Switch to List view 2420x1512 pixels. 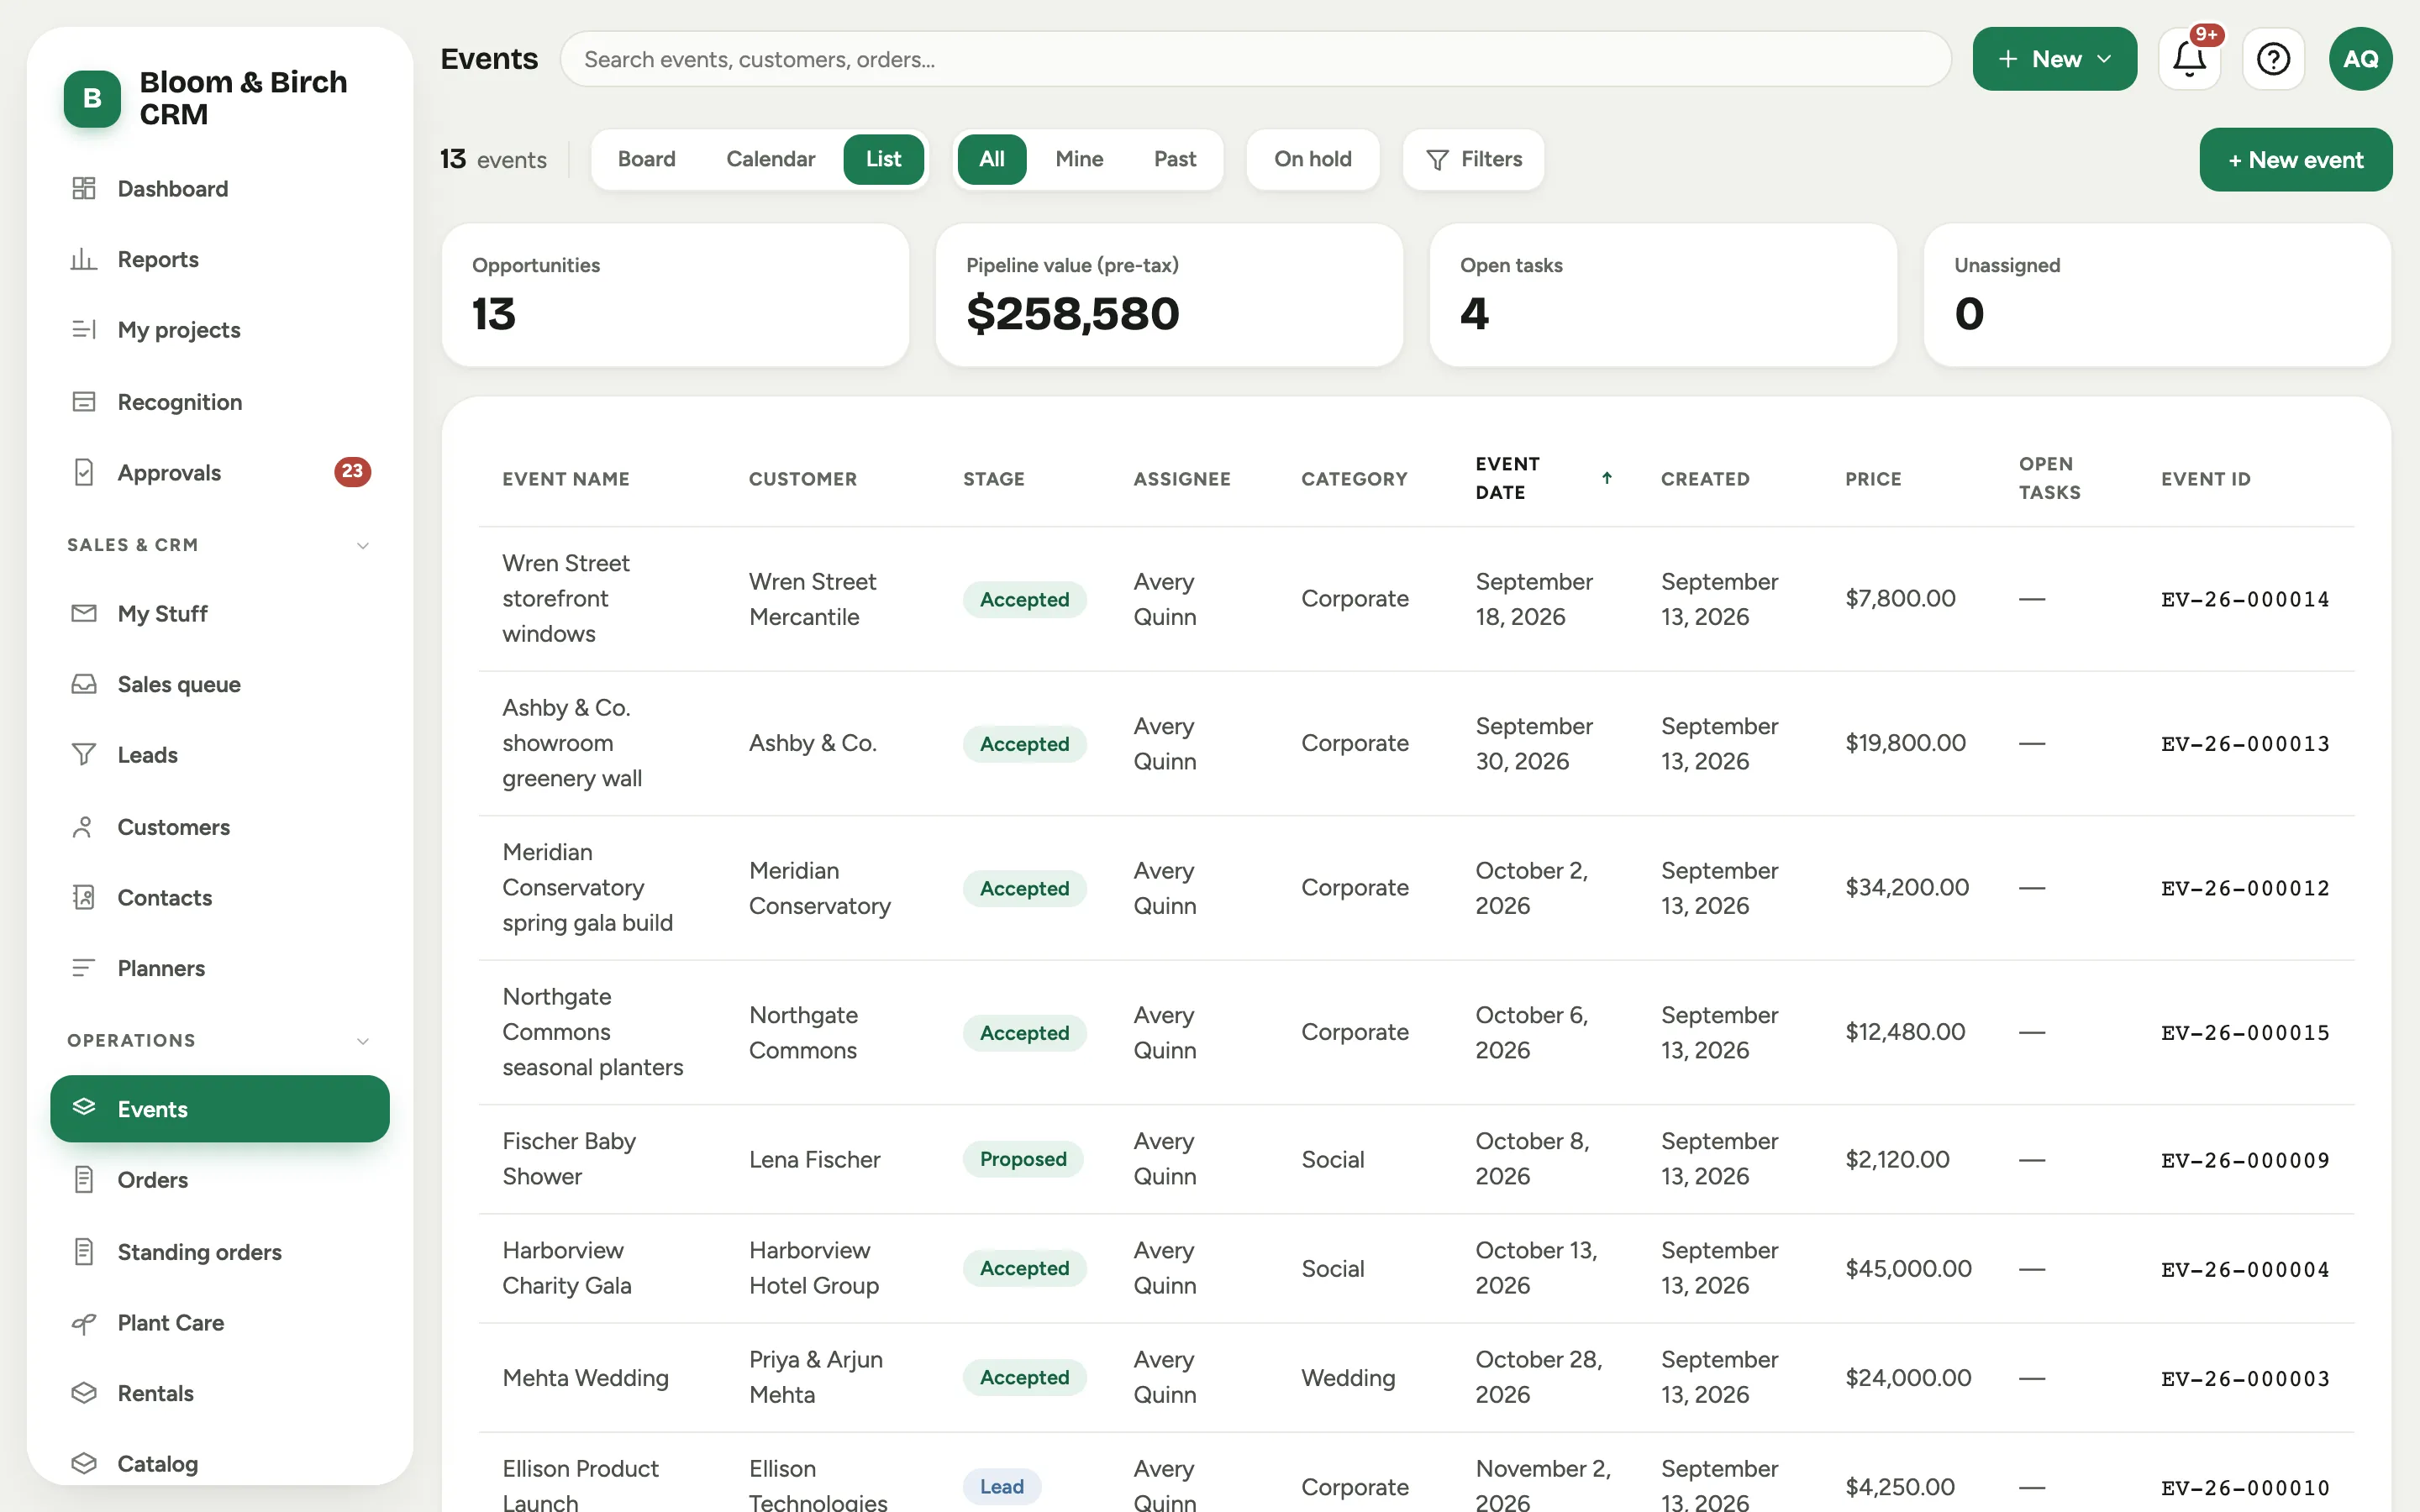click(883, 159)
